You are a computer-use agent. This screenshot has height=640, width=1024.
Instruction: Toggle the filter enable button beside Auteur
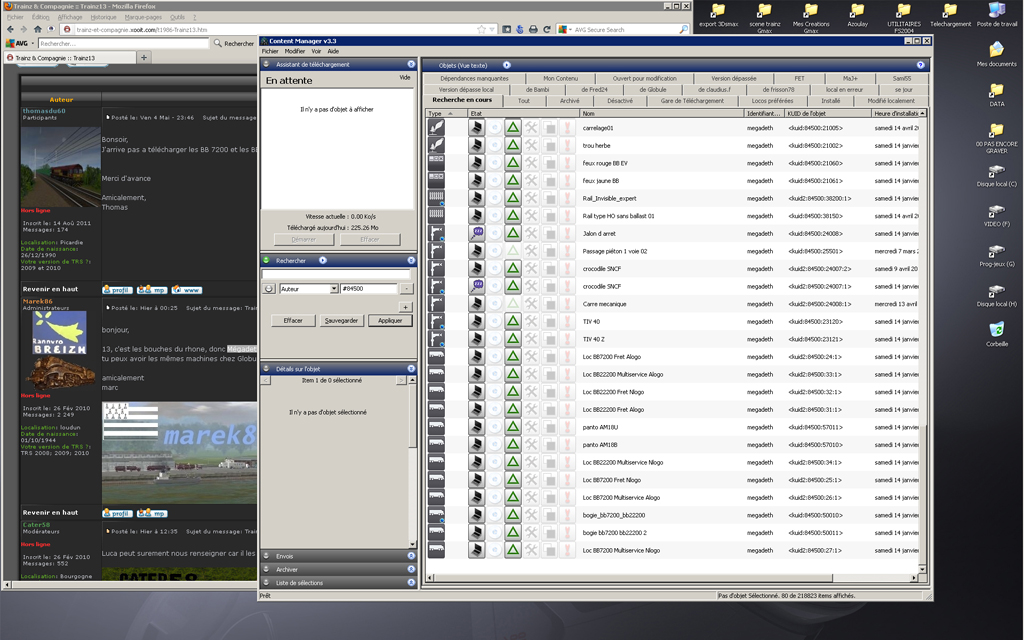(x=269, y=289)
